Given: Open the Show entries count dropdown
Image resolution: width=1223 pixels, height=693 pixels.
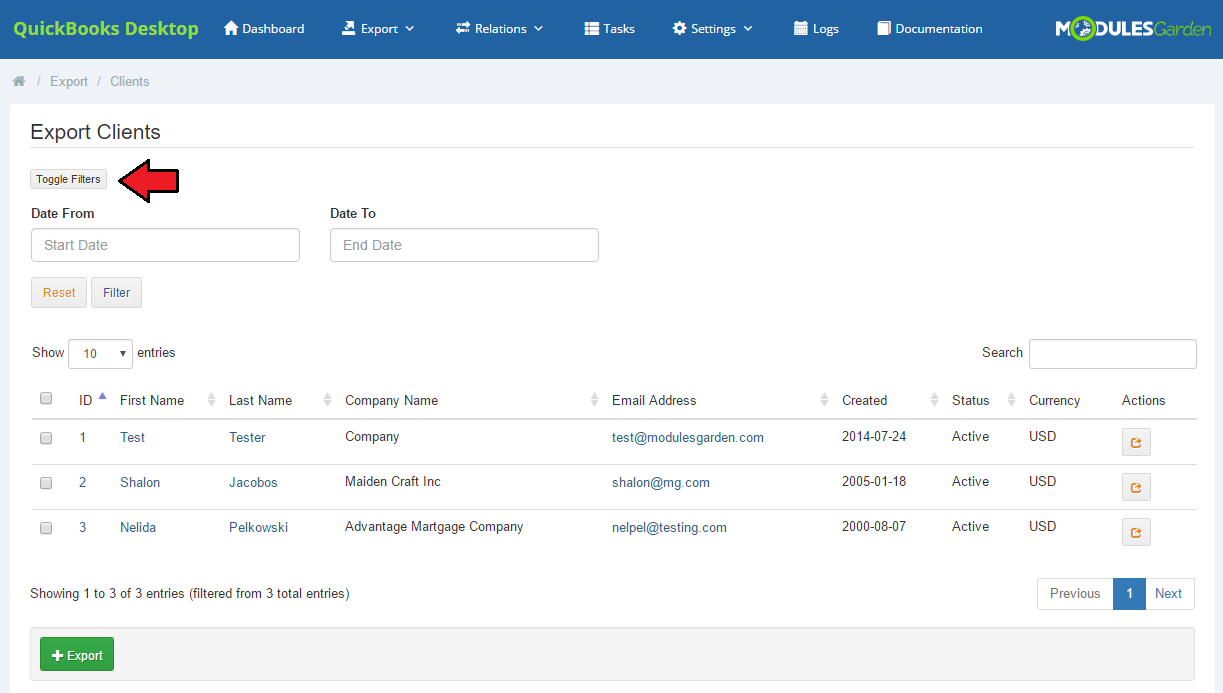Looking at the screenshot, I should [100, 353].
